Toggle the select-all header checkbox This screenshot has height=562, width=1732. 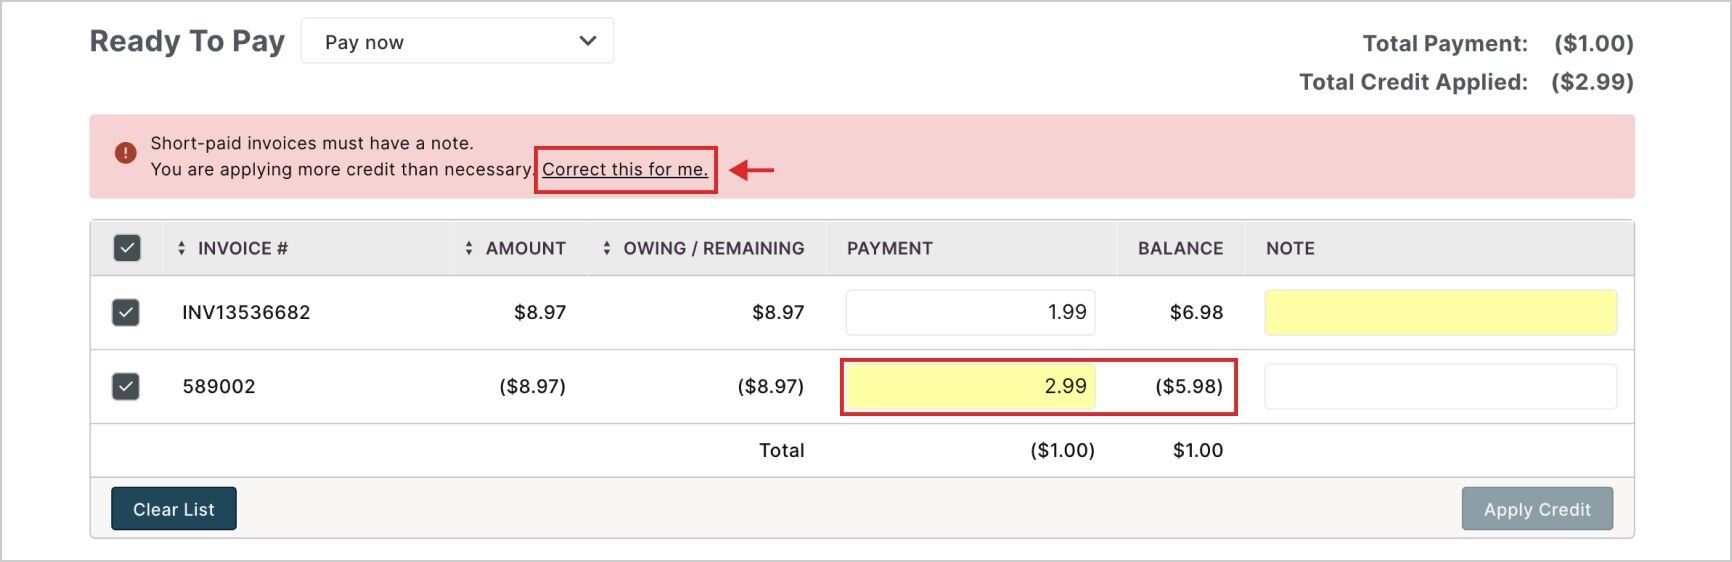click(127, 248)
